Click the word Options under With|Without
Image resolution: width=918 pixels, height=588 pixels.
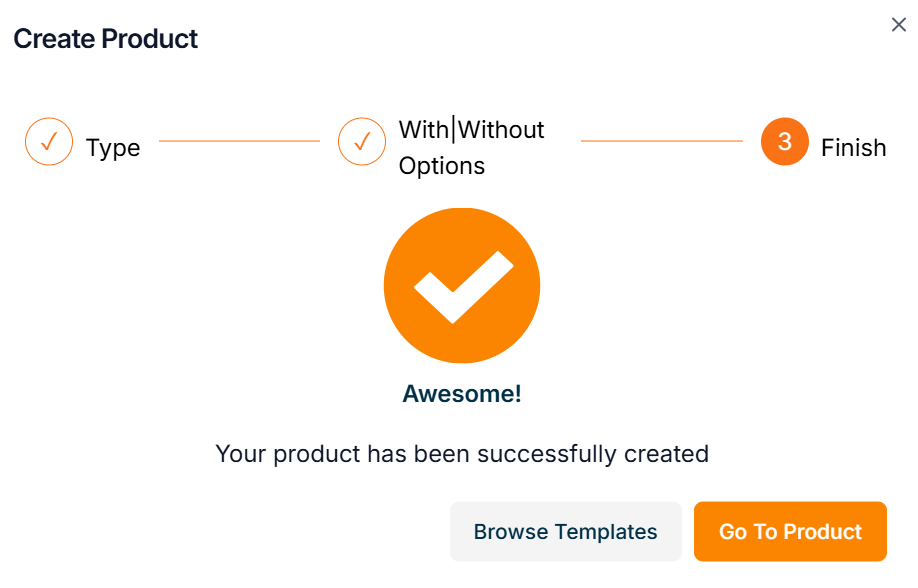point(441,166)
